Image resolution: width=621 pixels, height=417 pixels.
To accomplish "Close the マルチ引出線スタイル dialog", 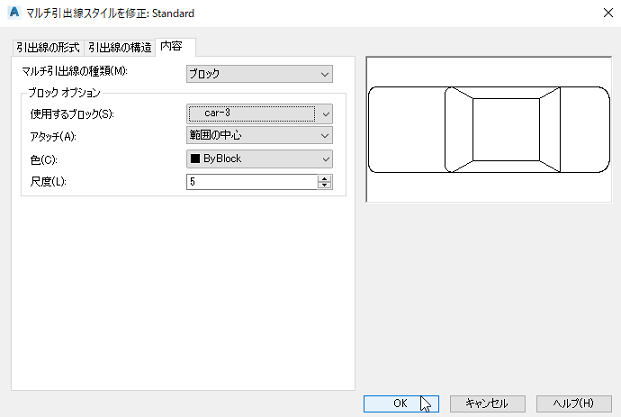I will (608, 13).
